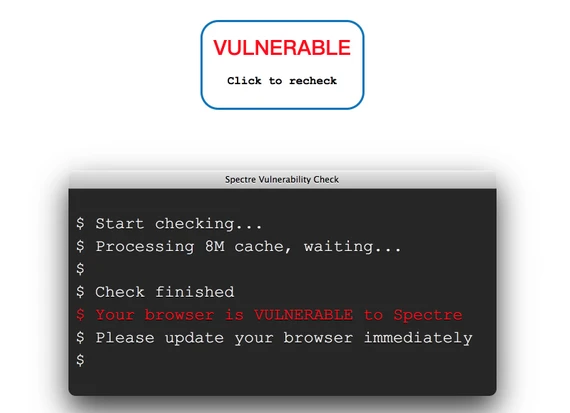Image resolution: width=570 pixels, height=413 pixels.
Task: Click the last empty dollar prompt
Action: click(x=80, y=360)
